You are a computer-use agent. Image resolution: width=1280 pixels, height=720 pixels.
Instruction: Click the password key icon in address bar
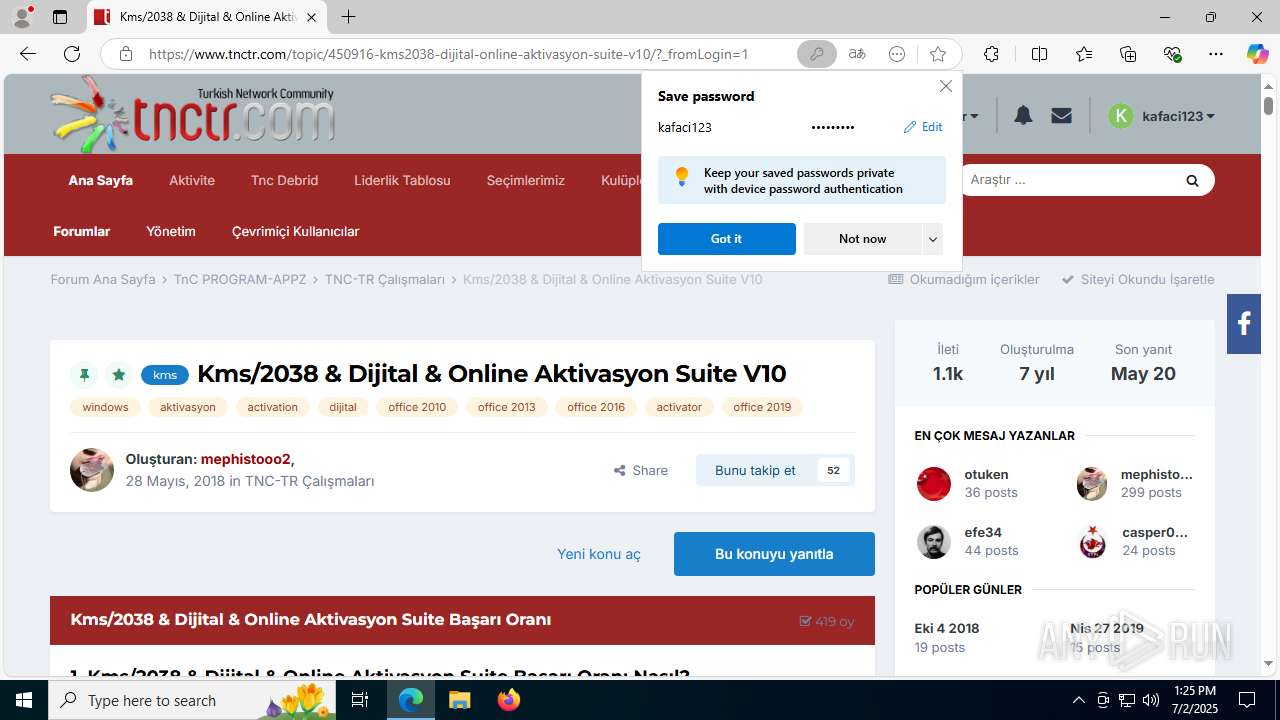pyautogui.click(x=816, y=54)
